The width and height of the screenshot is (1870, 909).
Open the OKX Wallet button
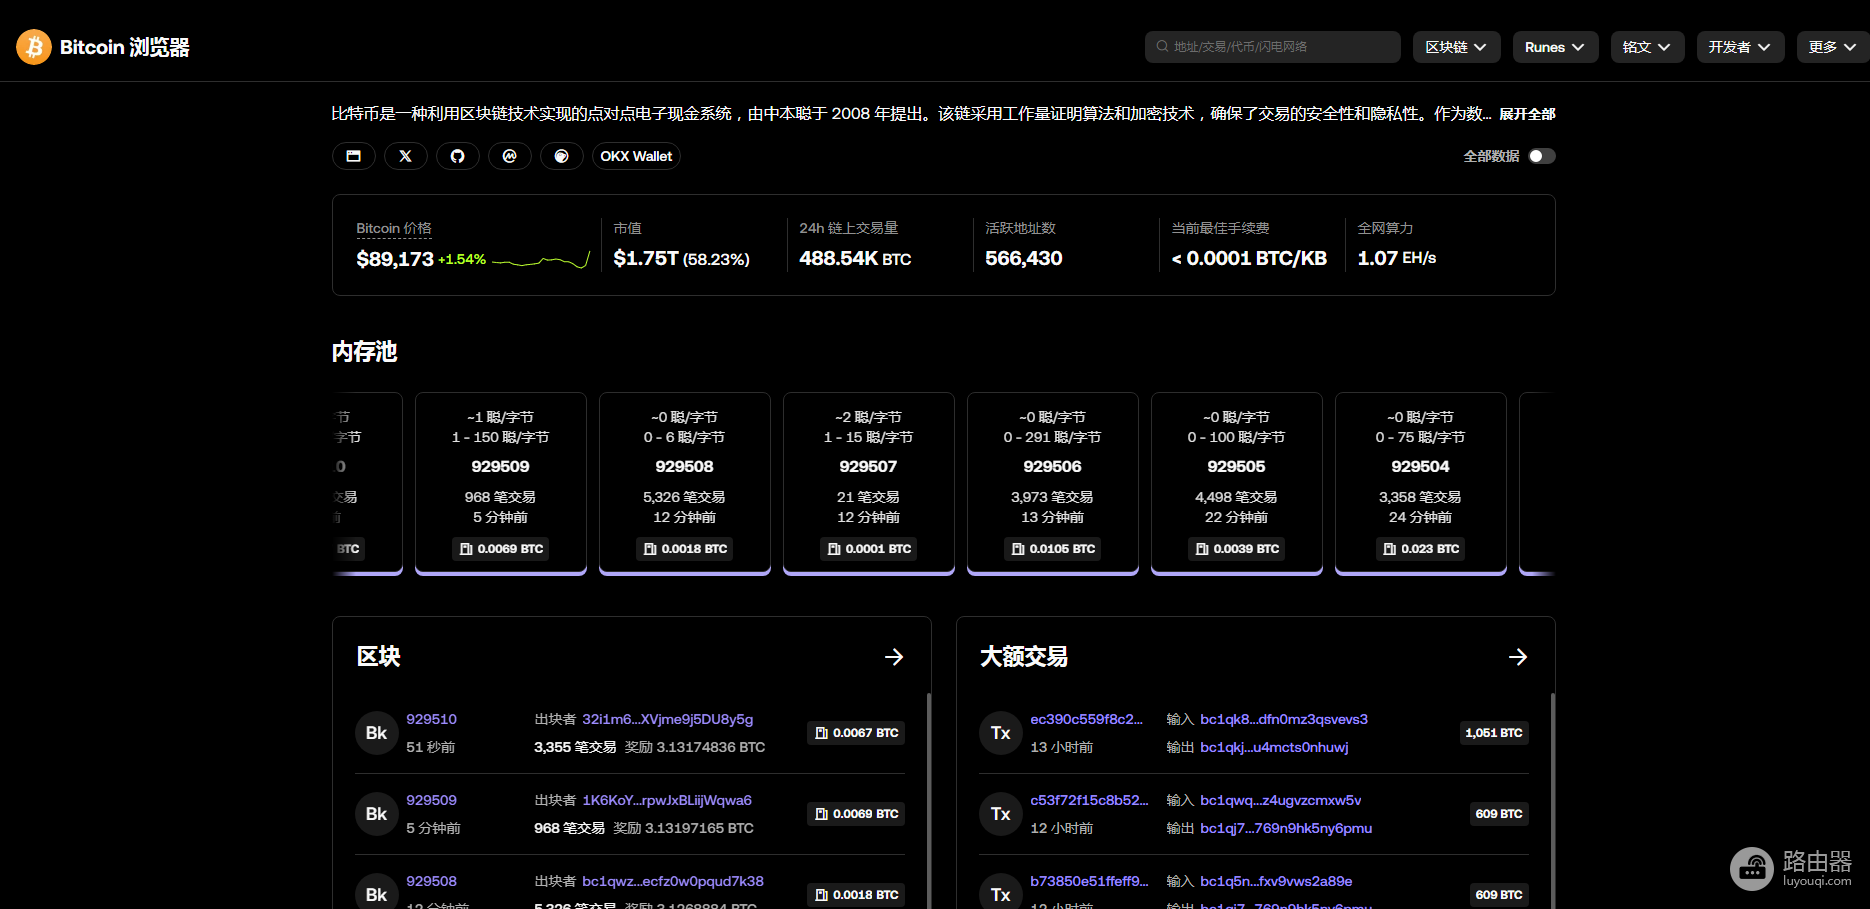point(636,156)
